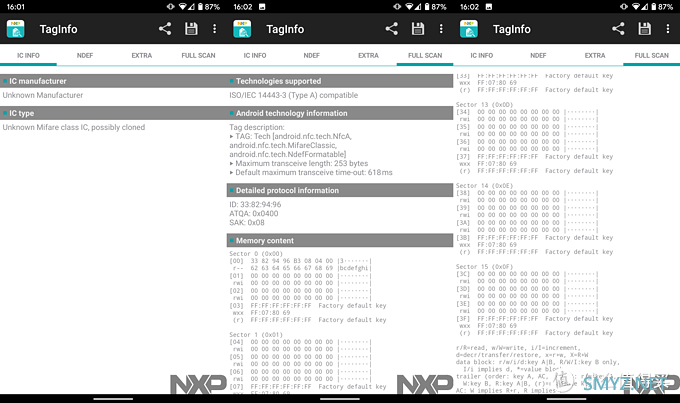Select the 'Sector 1 (0x01)' label
680x403 pixels.
pos(256,335)
